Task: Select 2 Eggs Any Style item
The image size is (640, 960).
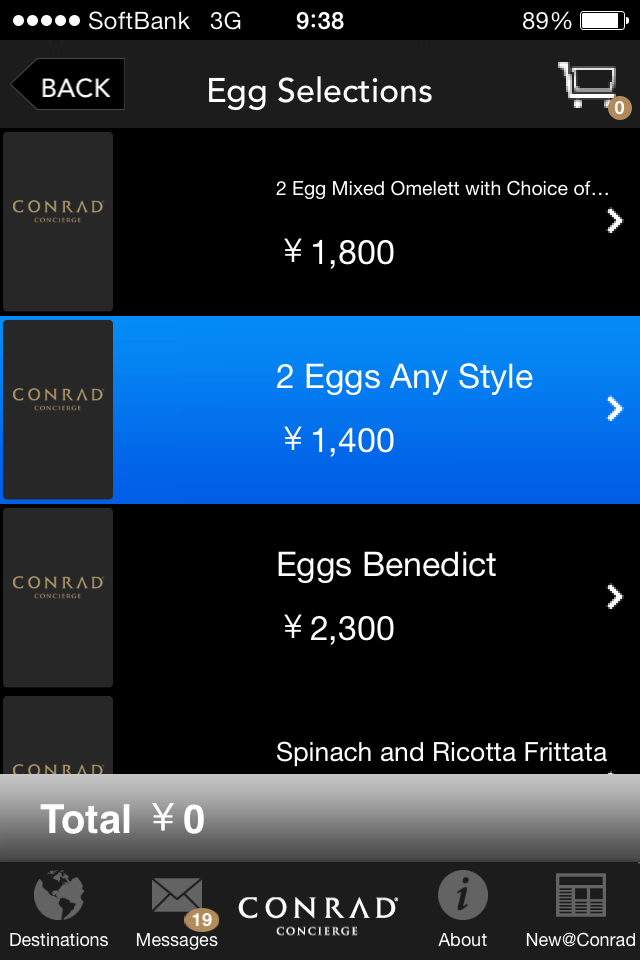Action: coord(404,378)
